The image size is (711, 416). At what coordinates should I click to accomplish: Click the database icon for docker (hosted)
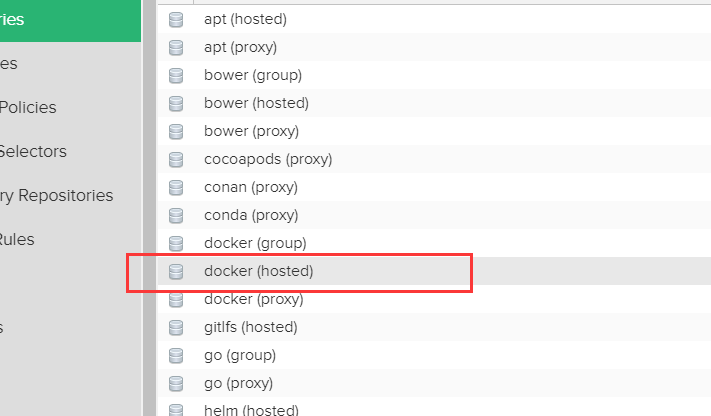177,271
